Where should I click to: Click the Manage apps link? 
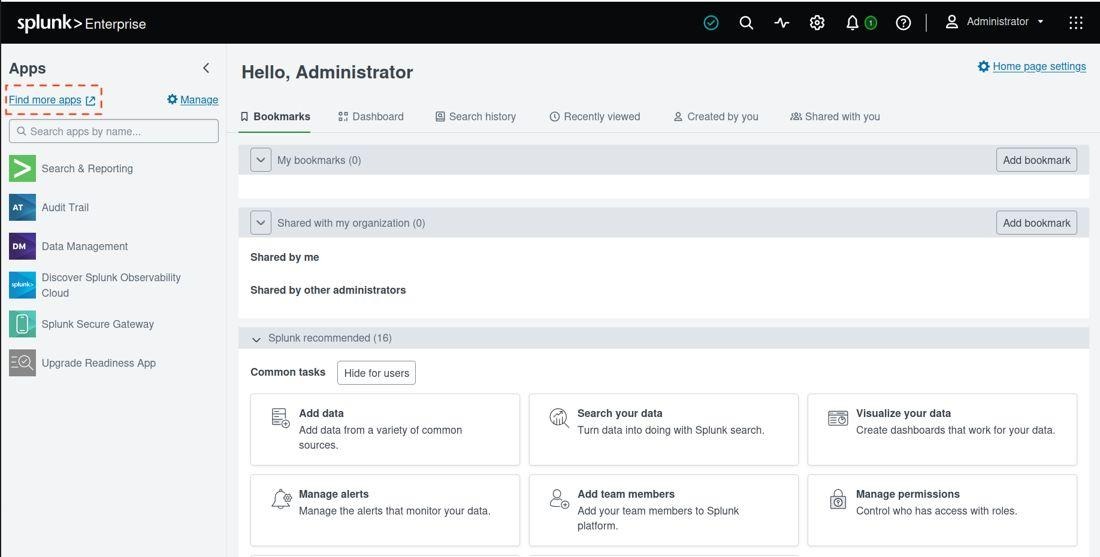click(x=192, y=100)
